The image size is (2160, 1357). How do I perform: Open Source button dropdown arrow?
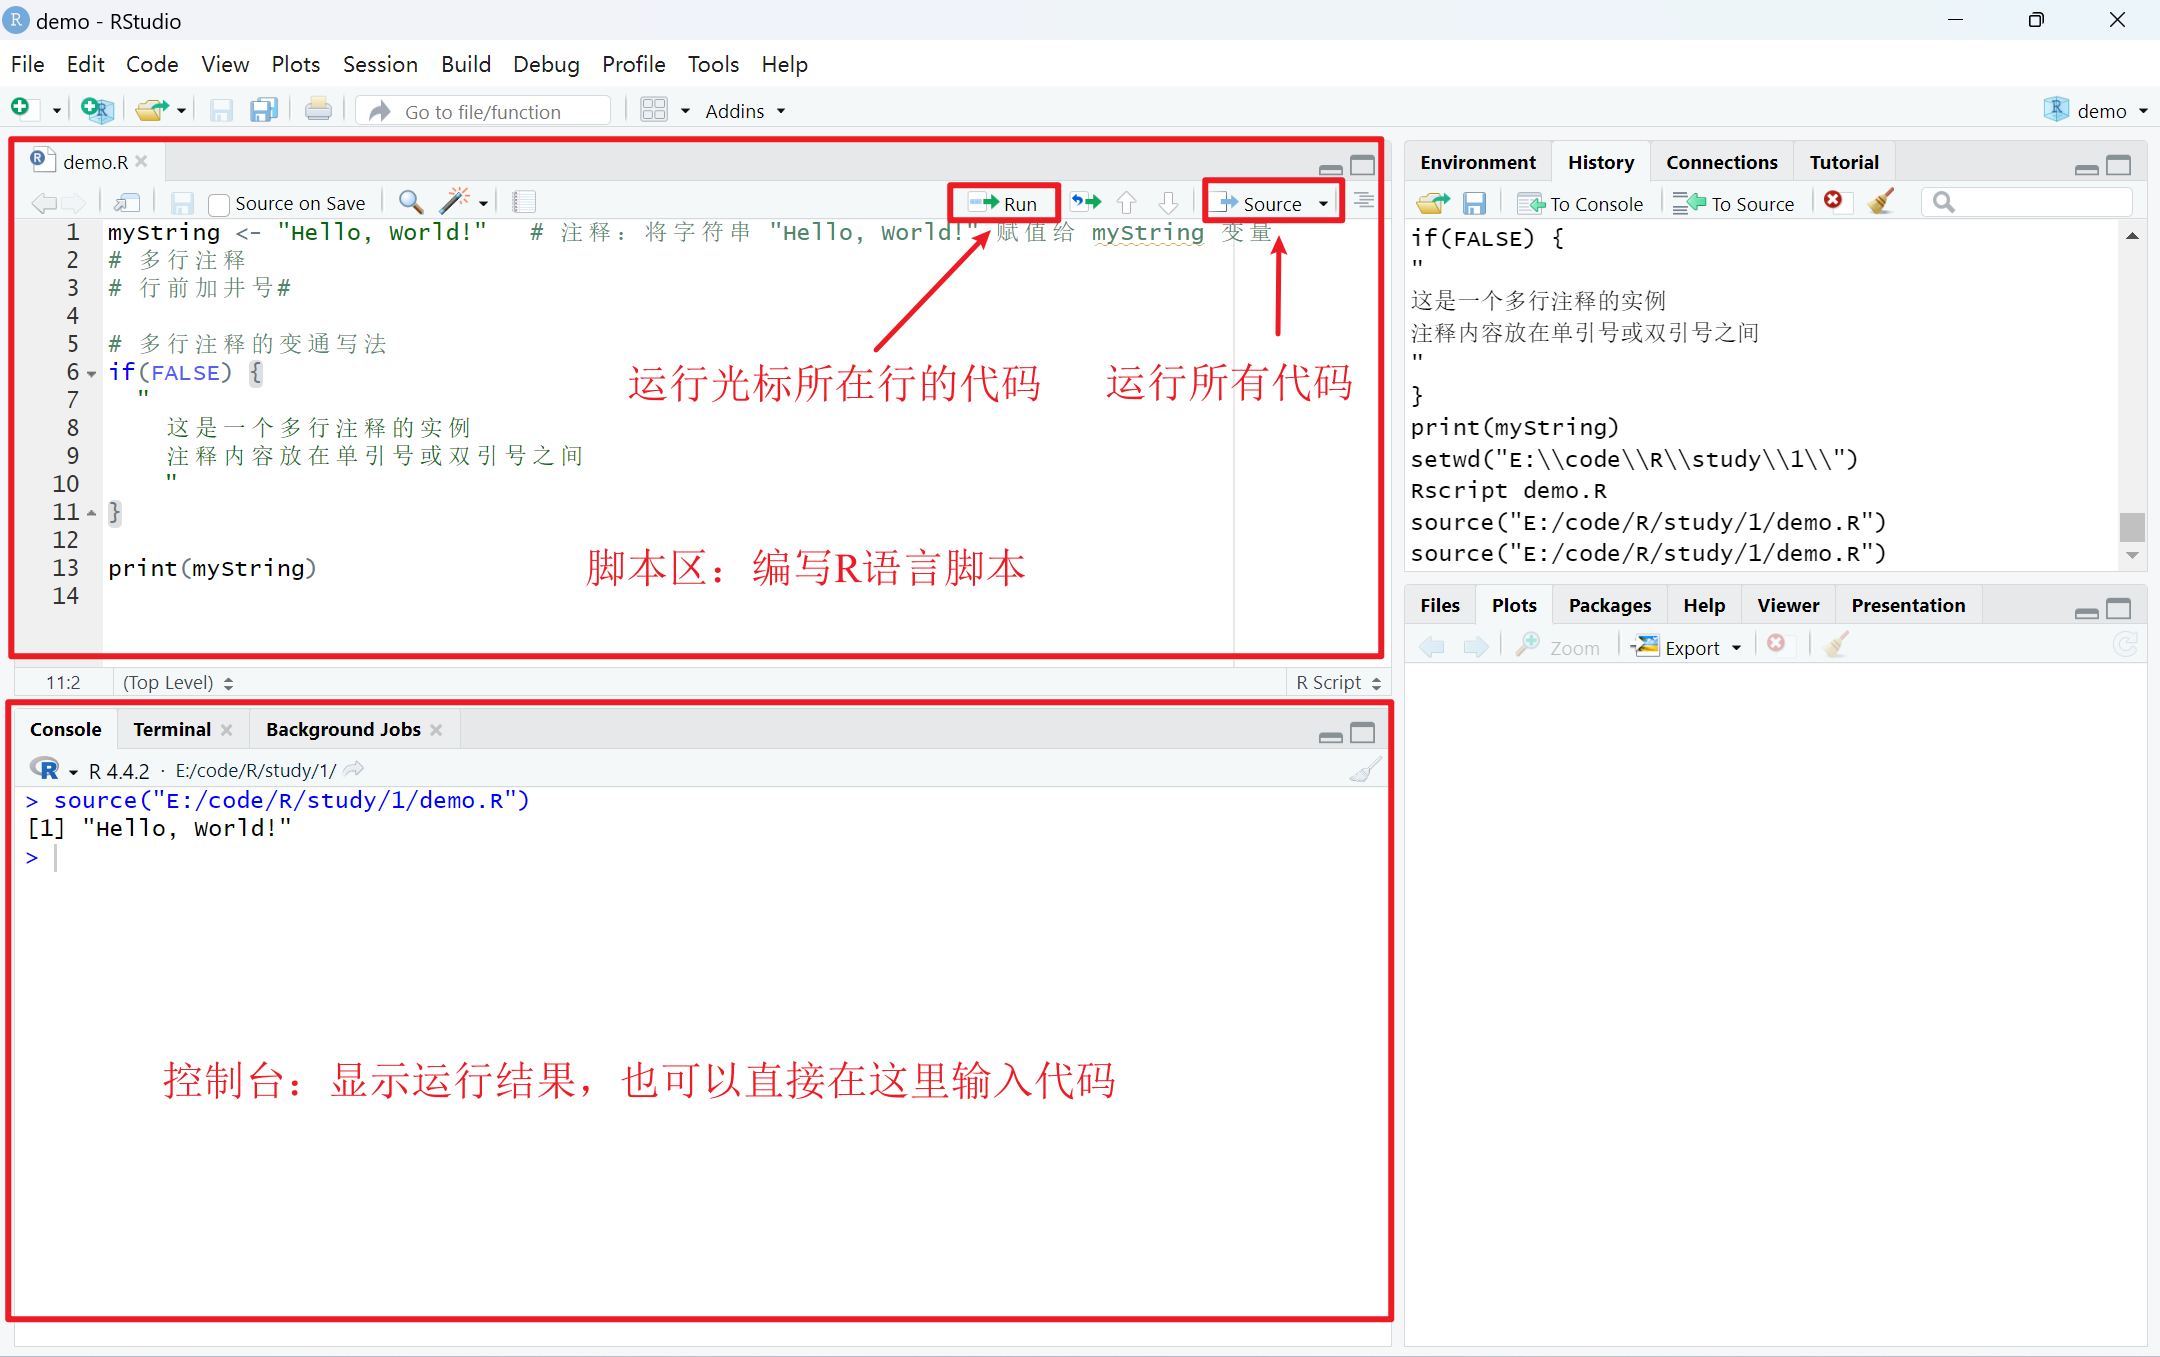click(x=1324, y=204)
